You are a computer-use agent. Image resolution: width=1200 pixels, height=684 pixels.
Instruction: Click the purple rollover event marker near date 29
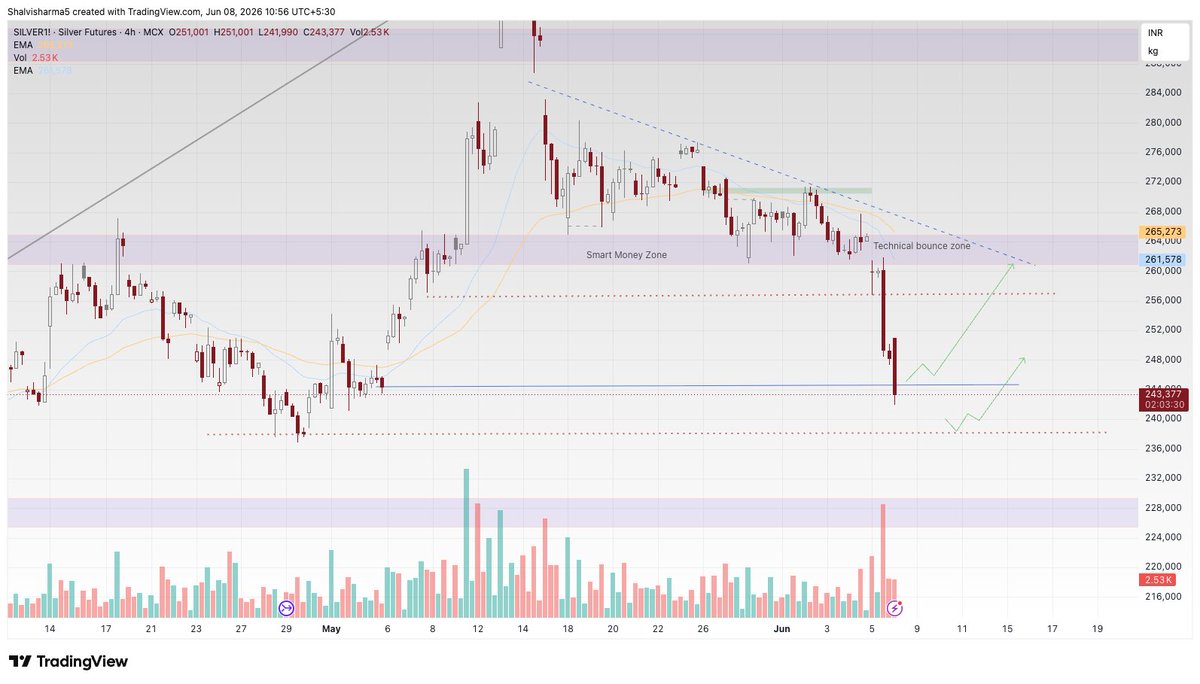286,608
